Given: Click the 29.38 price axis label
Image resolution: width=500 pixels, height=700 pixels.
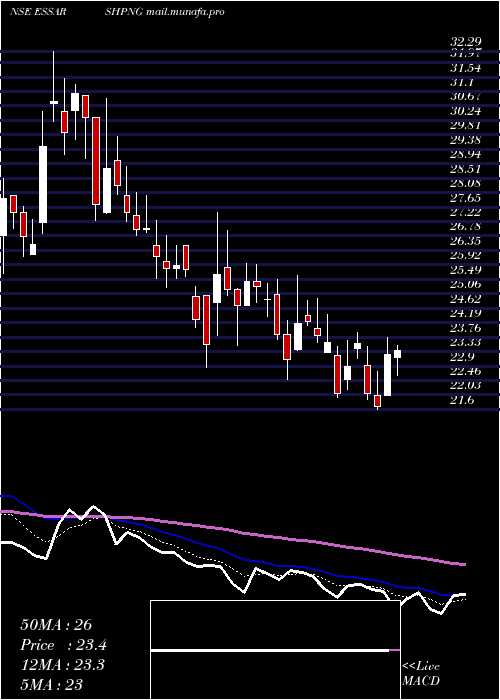Looking at the screenshot, I should tap(466, 140).
